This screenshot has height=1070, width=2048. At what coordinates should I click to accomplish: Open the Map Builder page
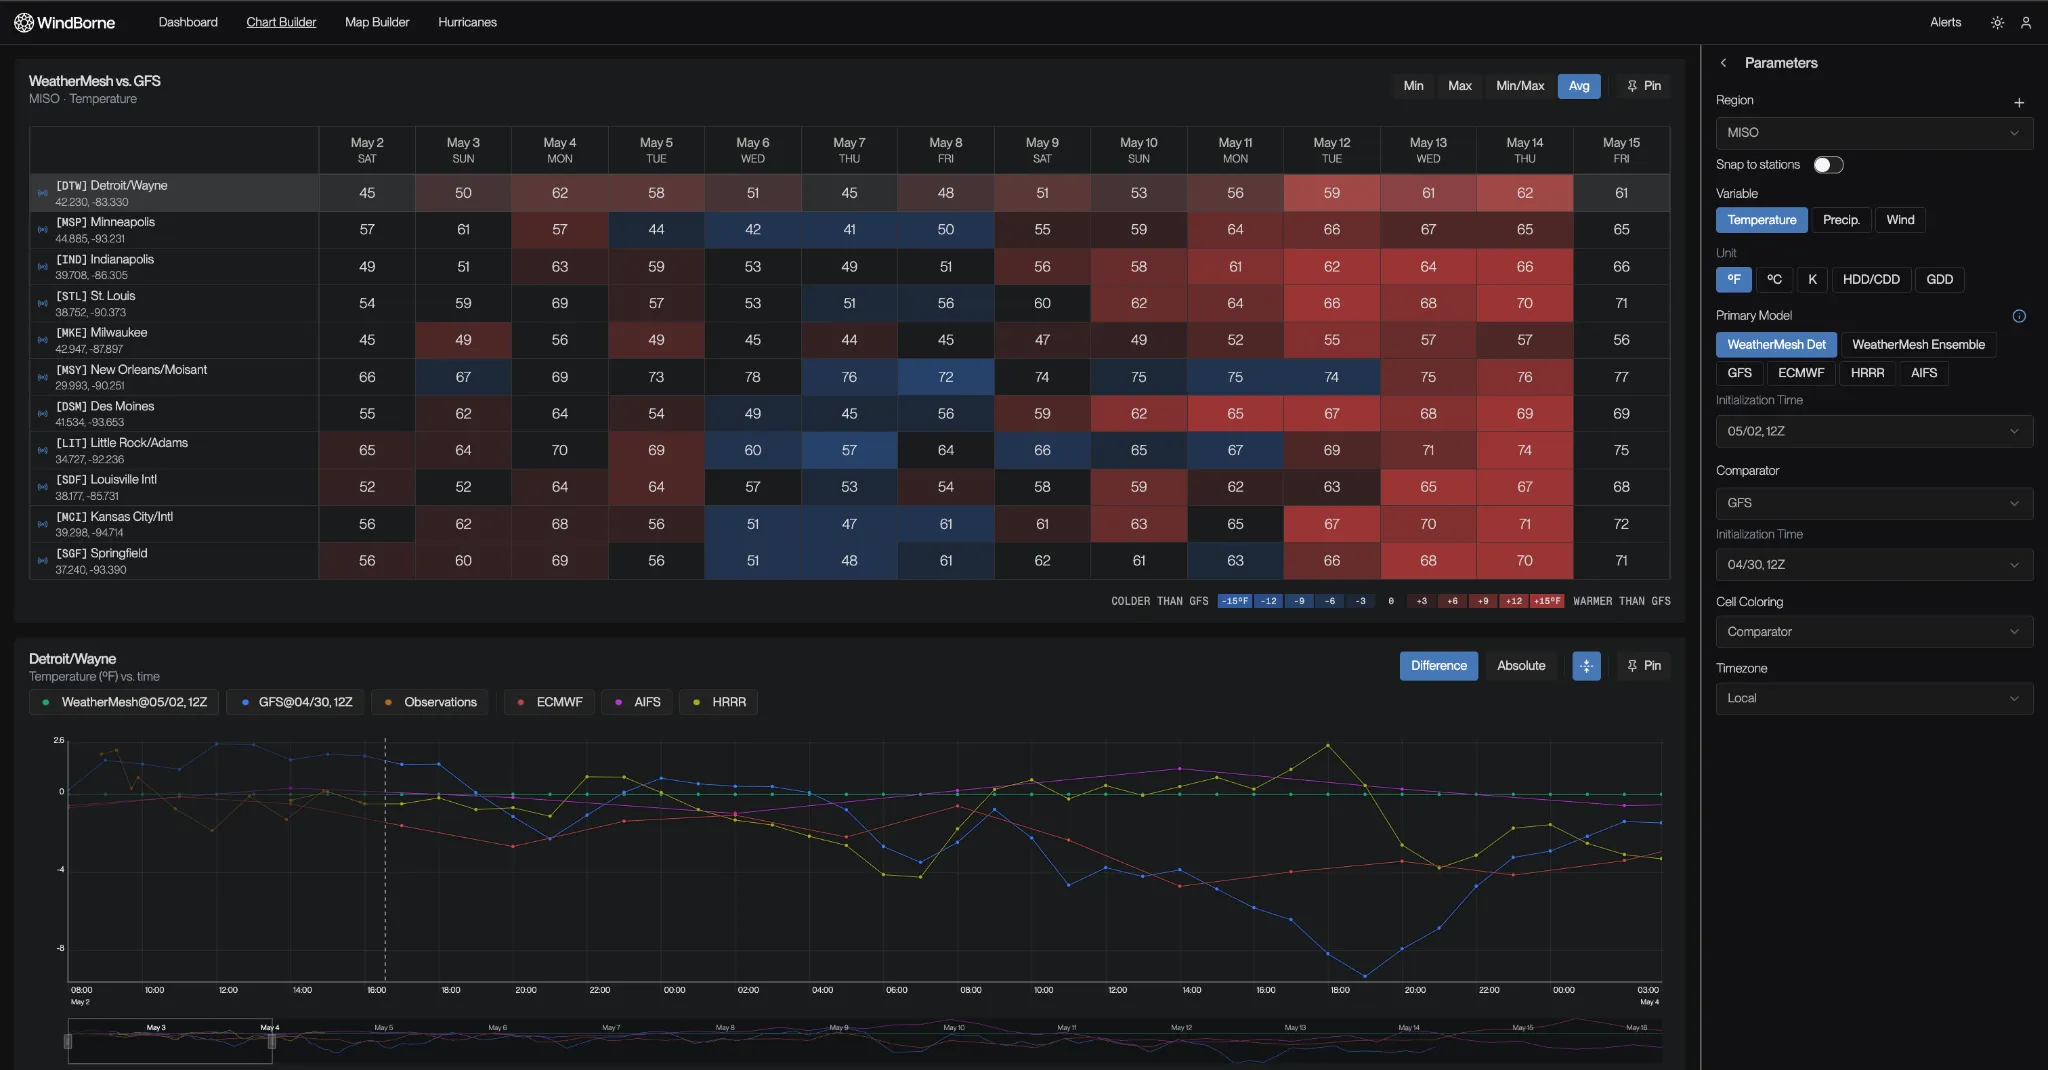[377, 22]
